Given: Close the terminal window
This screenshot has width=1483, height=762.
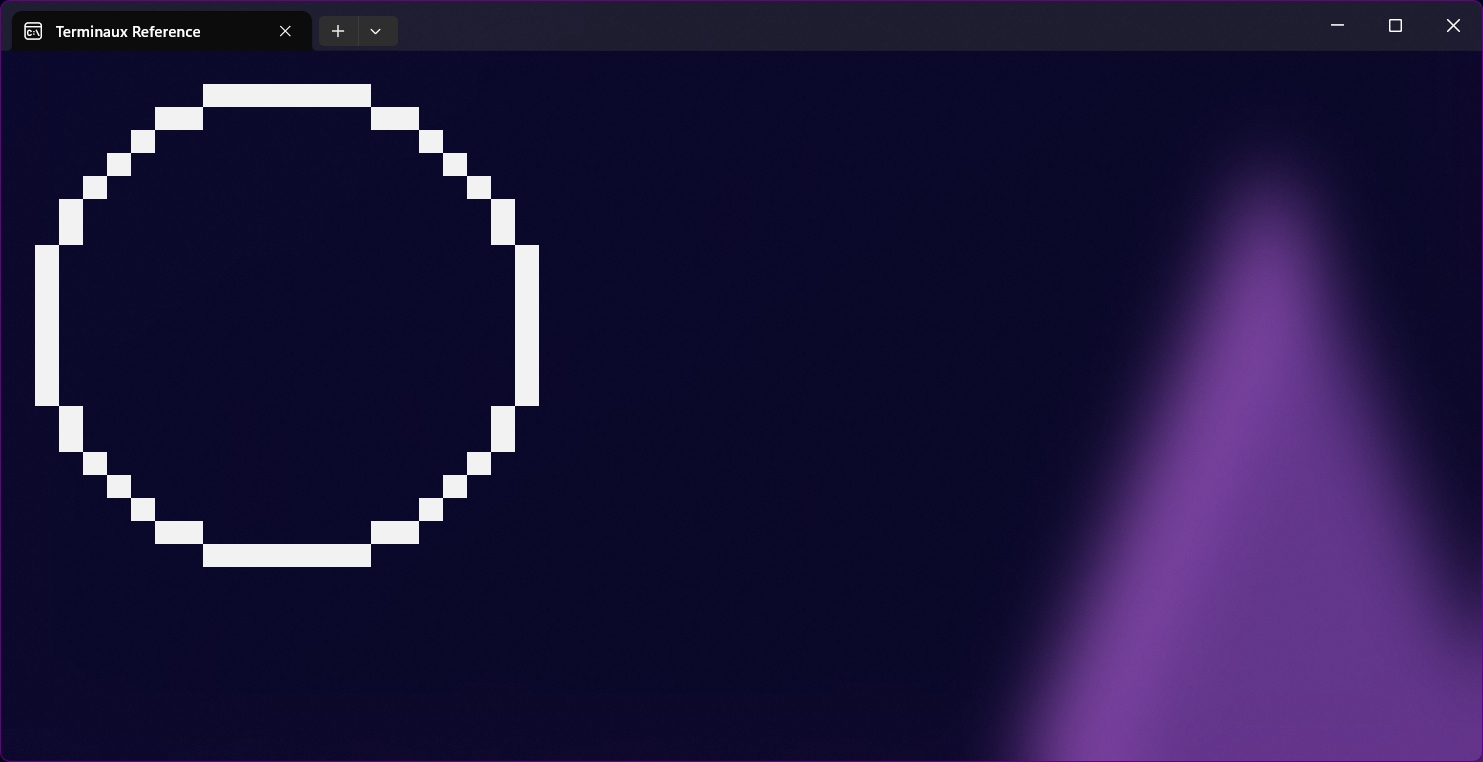Looking at the screenshot, I should (x=1453, y=25).
